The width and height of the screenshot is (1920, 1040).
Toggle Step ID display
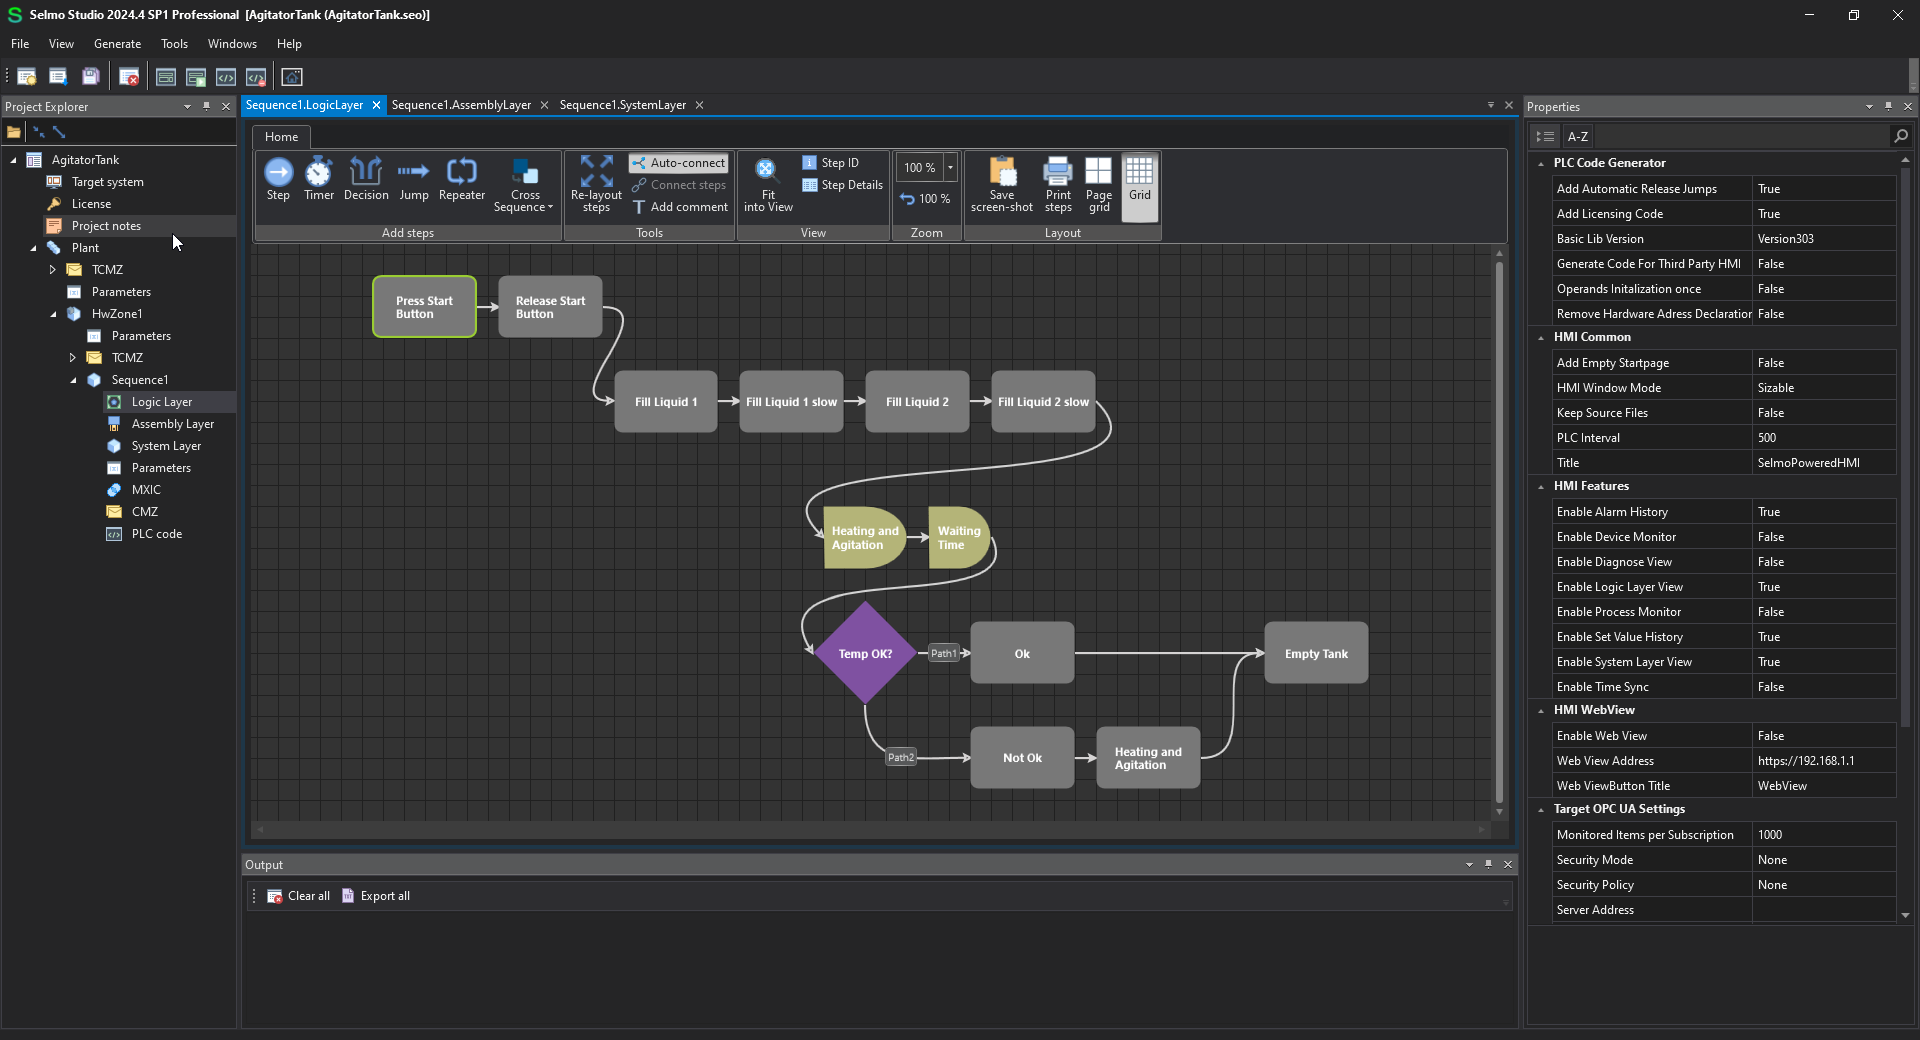pos(831,163)
